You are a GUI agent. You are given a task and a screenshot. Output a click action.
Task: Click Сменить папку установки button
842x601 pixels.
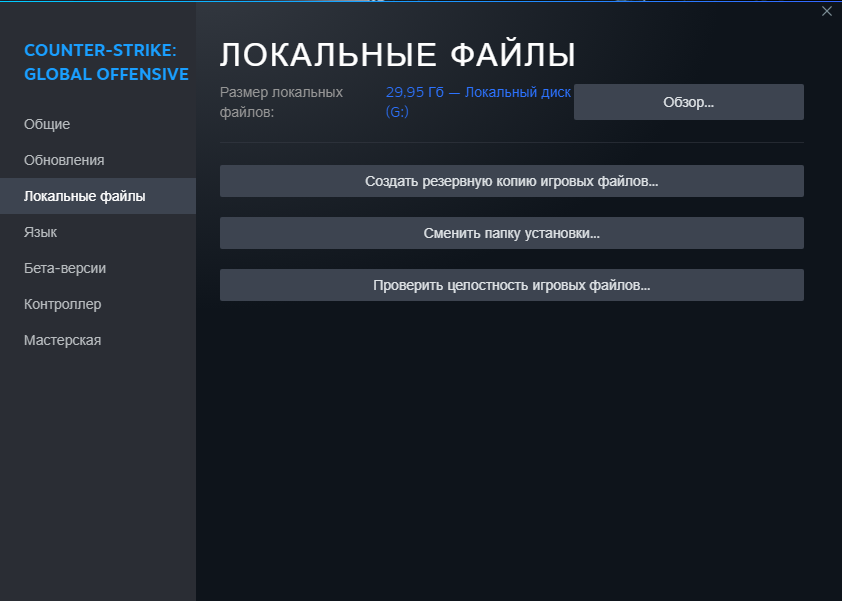point(511,233)
